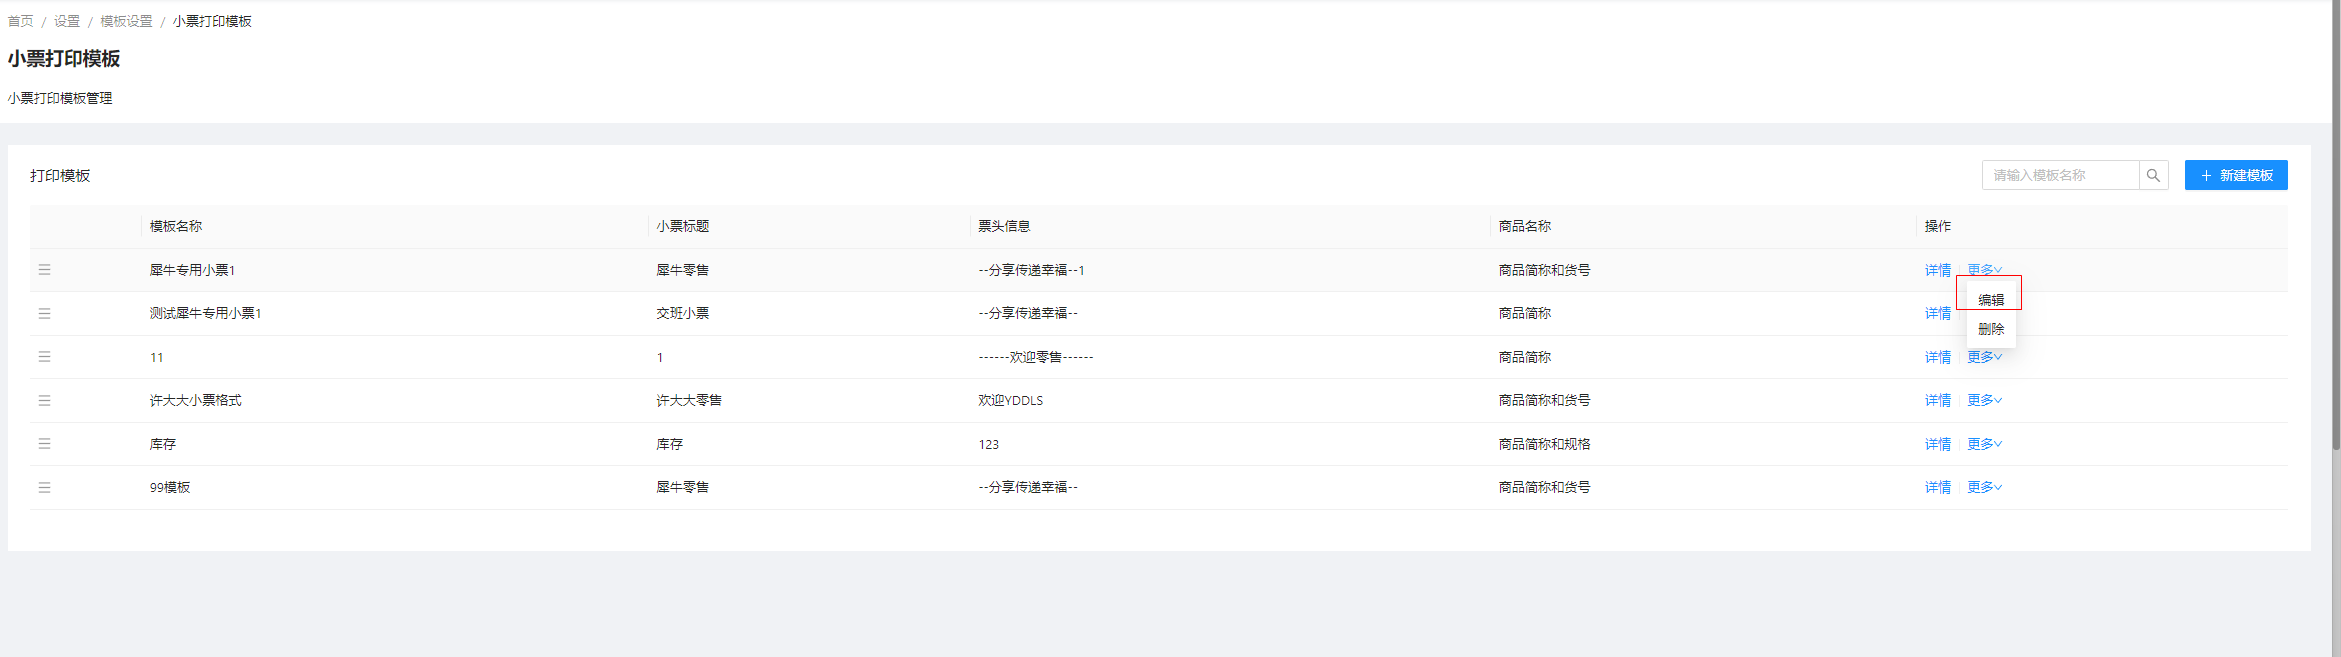
Task: Select the 123 header info cell
Action: pos(989,444)
